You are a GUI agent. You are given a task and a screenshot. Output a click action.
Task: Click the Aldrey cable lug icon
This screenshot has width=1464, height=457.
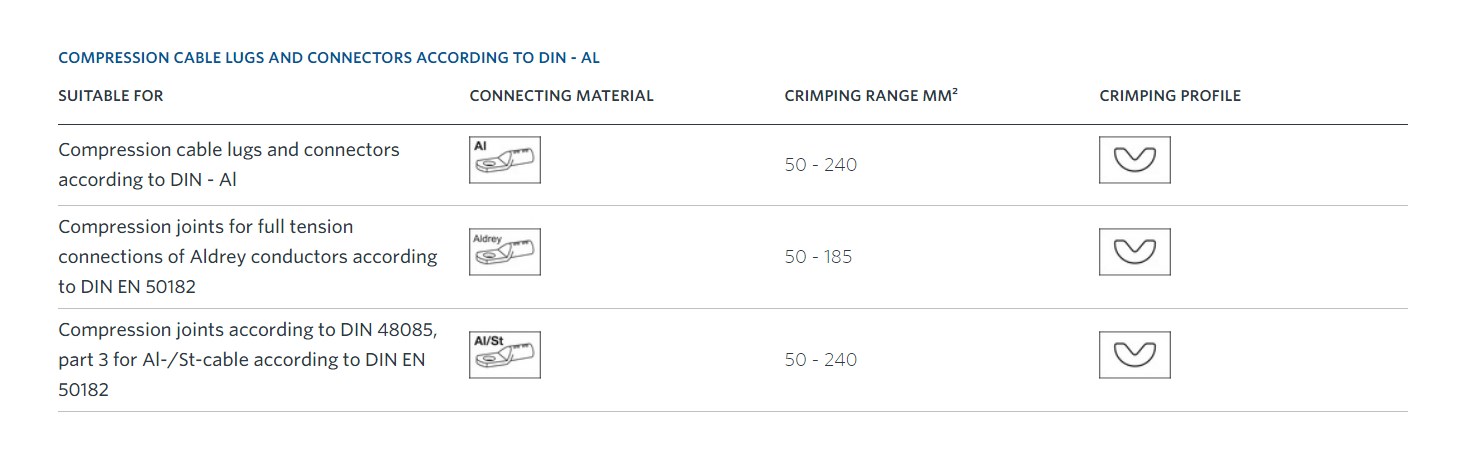pos(505,252)
